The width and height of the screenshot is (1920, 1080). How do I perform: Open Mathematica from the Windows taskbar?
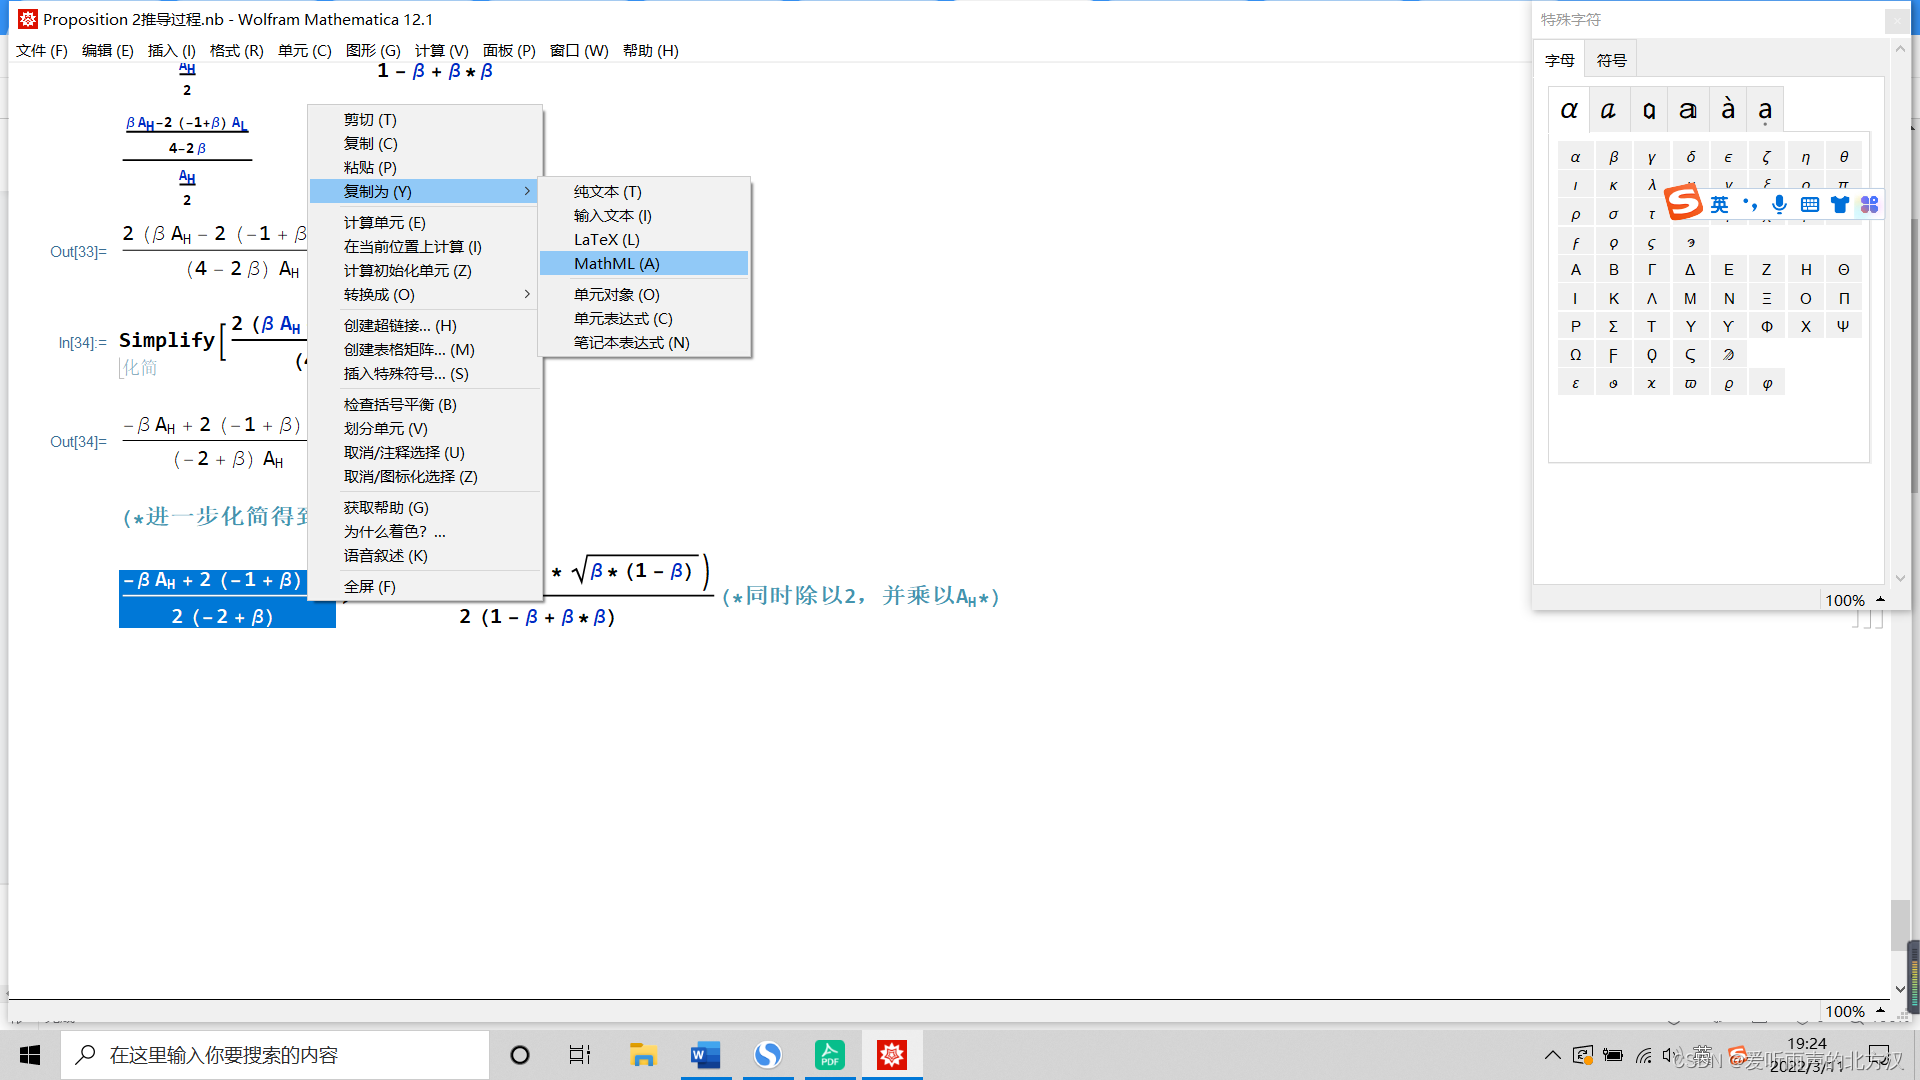[x=892, y=1054]
